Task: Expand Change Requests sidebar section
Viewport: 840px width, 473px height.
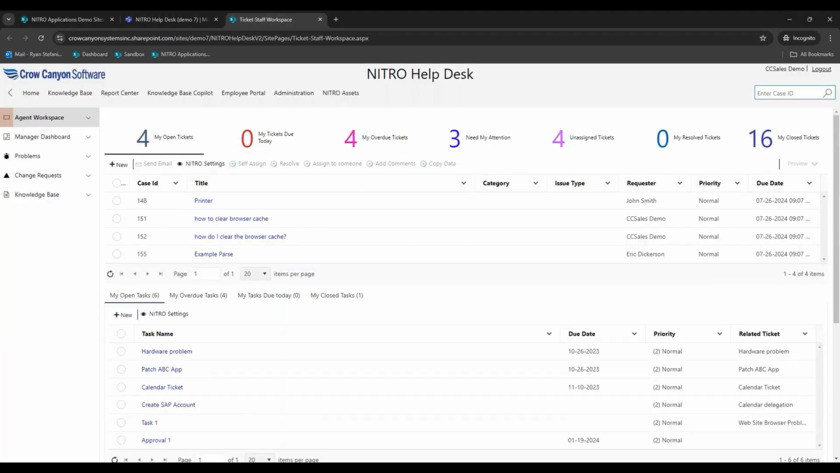Action: [88, 175]
